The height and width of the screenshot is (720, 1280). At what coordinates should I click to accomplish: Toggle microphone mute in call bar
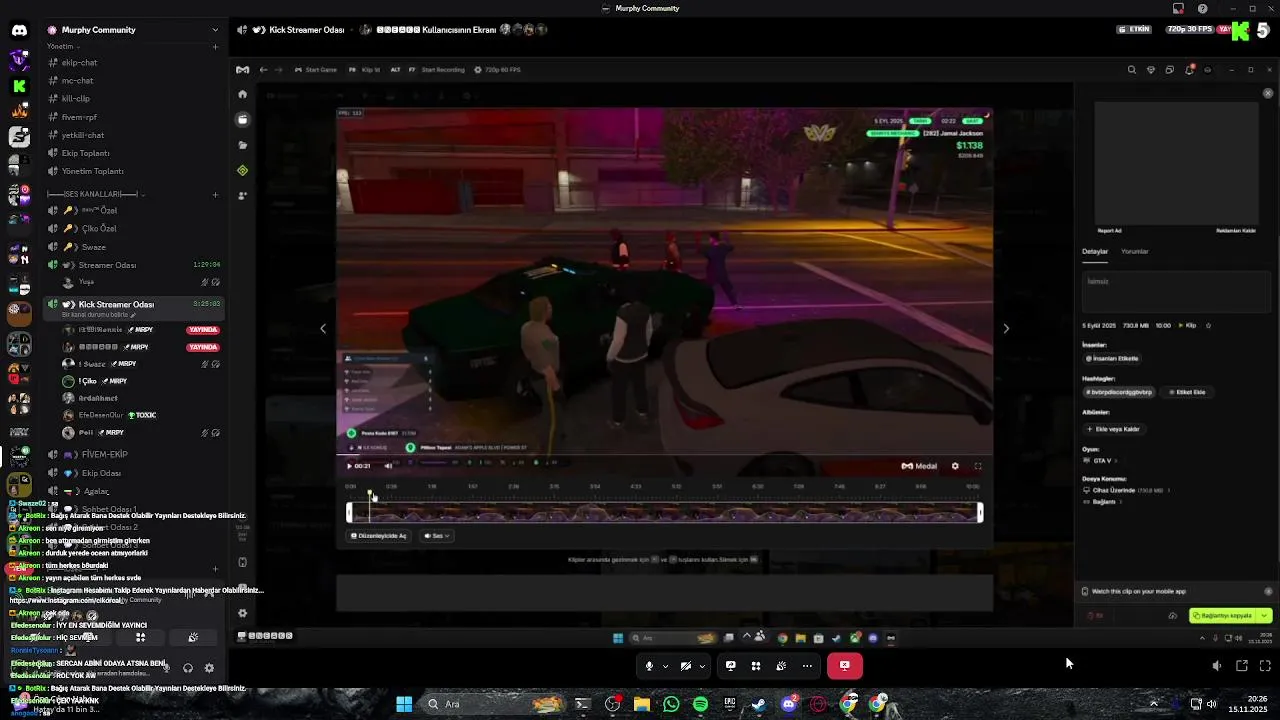(649, 666)
